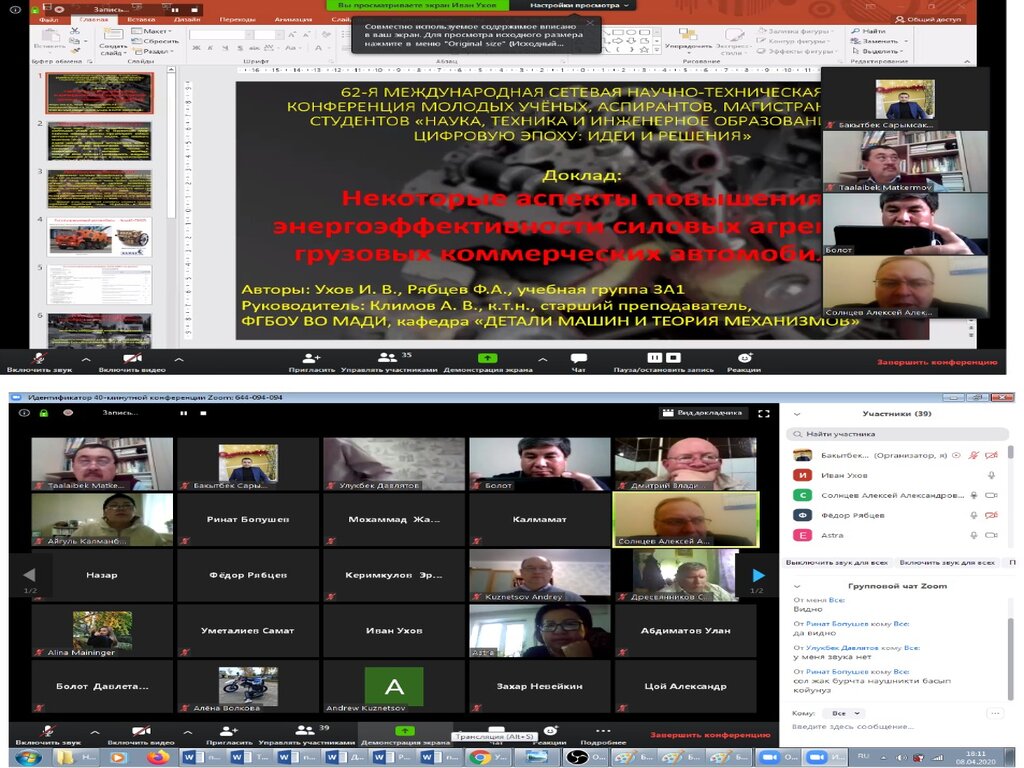Screen dimensions: 1024x768
Task: Click Пригласить icon in upper Zoom toolbar
Action: 311,357
